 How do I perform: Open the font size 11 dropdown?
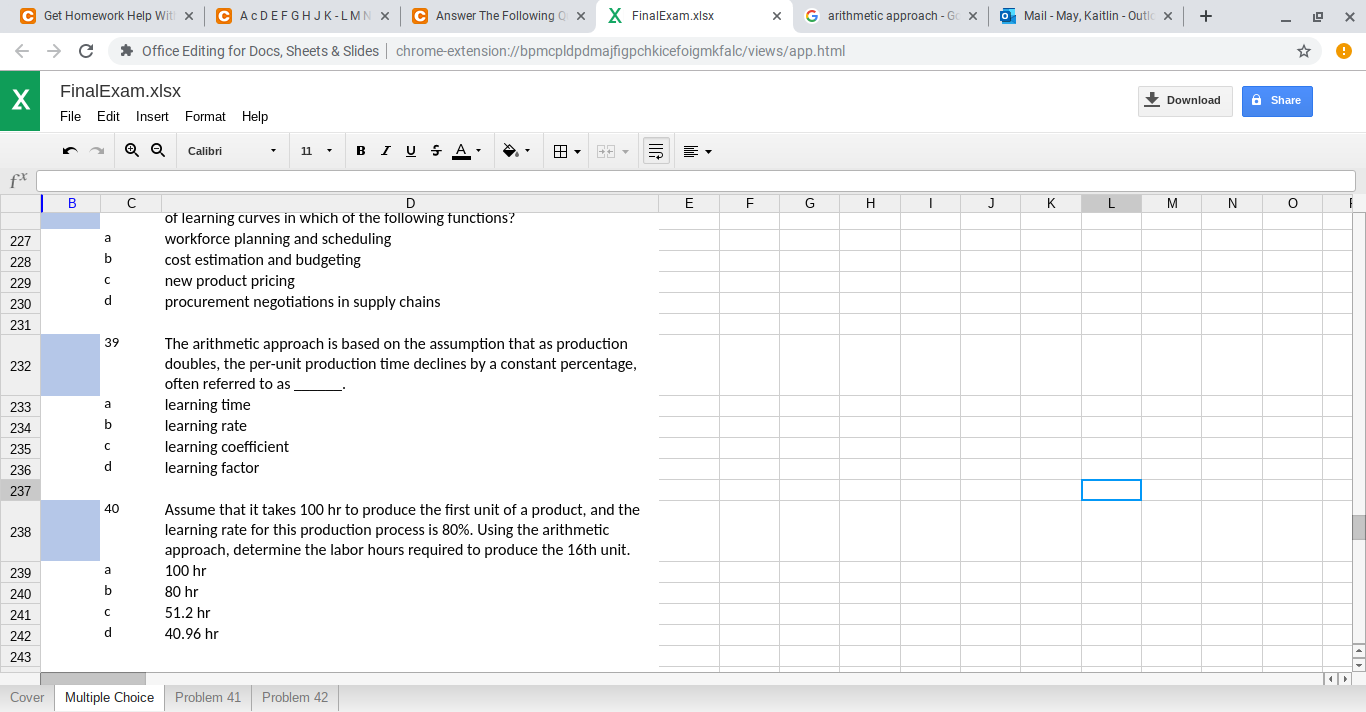click(316, 151)
